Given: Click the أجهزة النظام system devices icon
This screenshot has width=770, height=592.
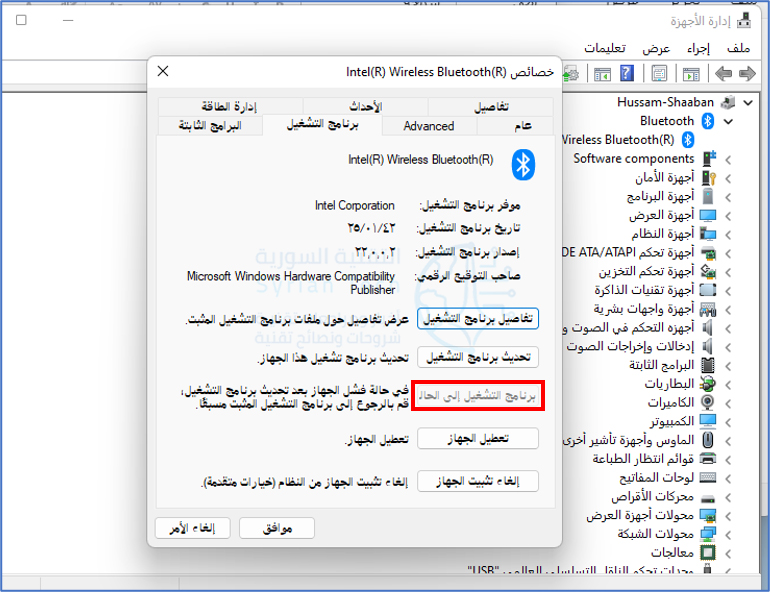Looking at the screenshot, I should click(x=708, y=234).
